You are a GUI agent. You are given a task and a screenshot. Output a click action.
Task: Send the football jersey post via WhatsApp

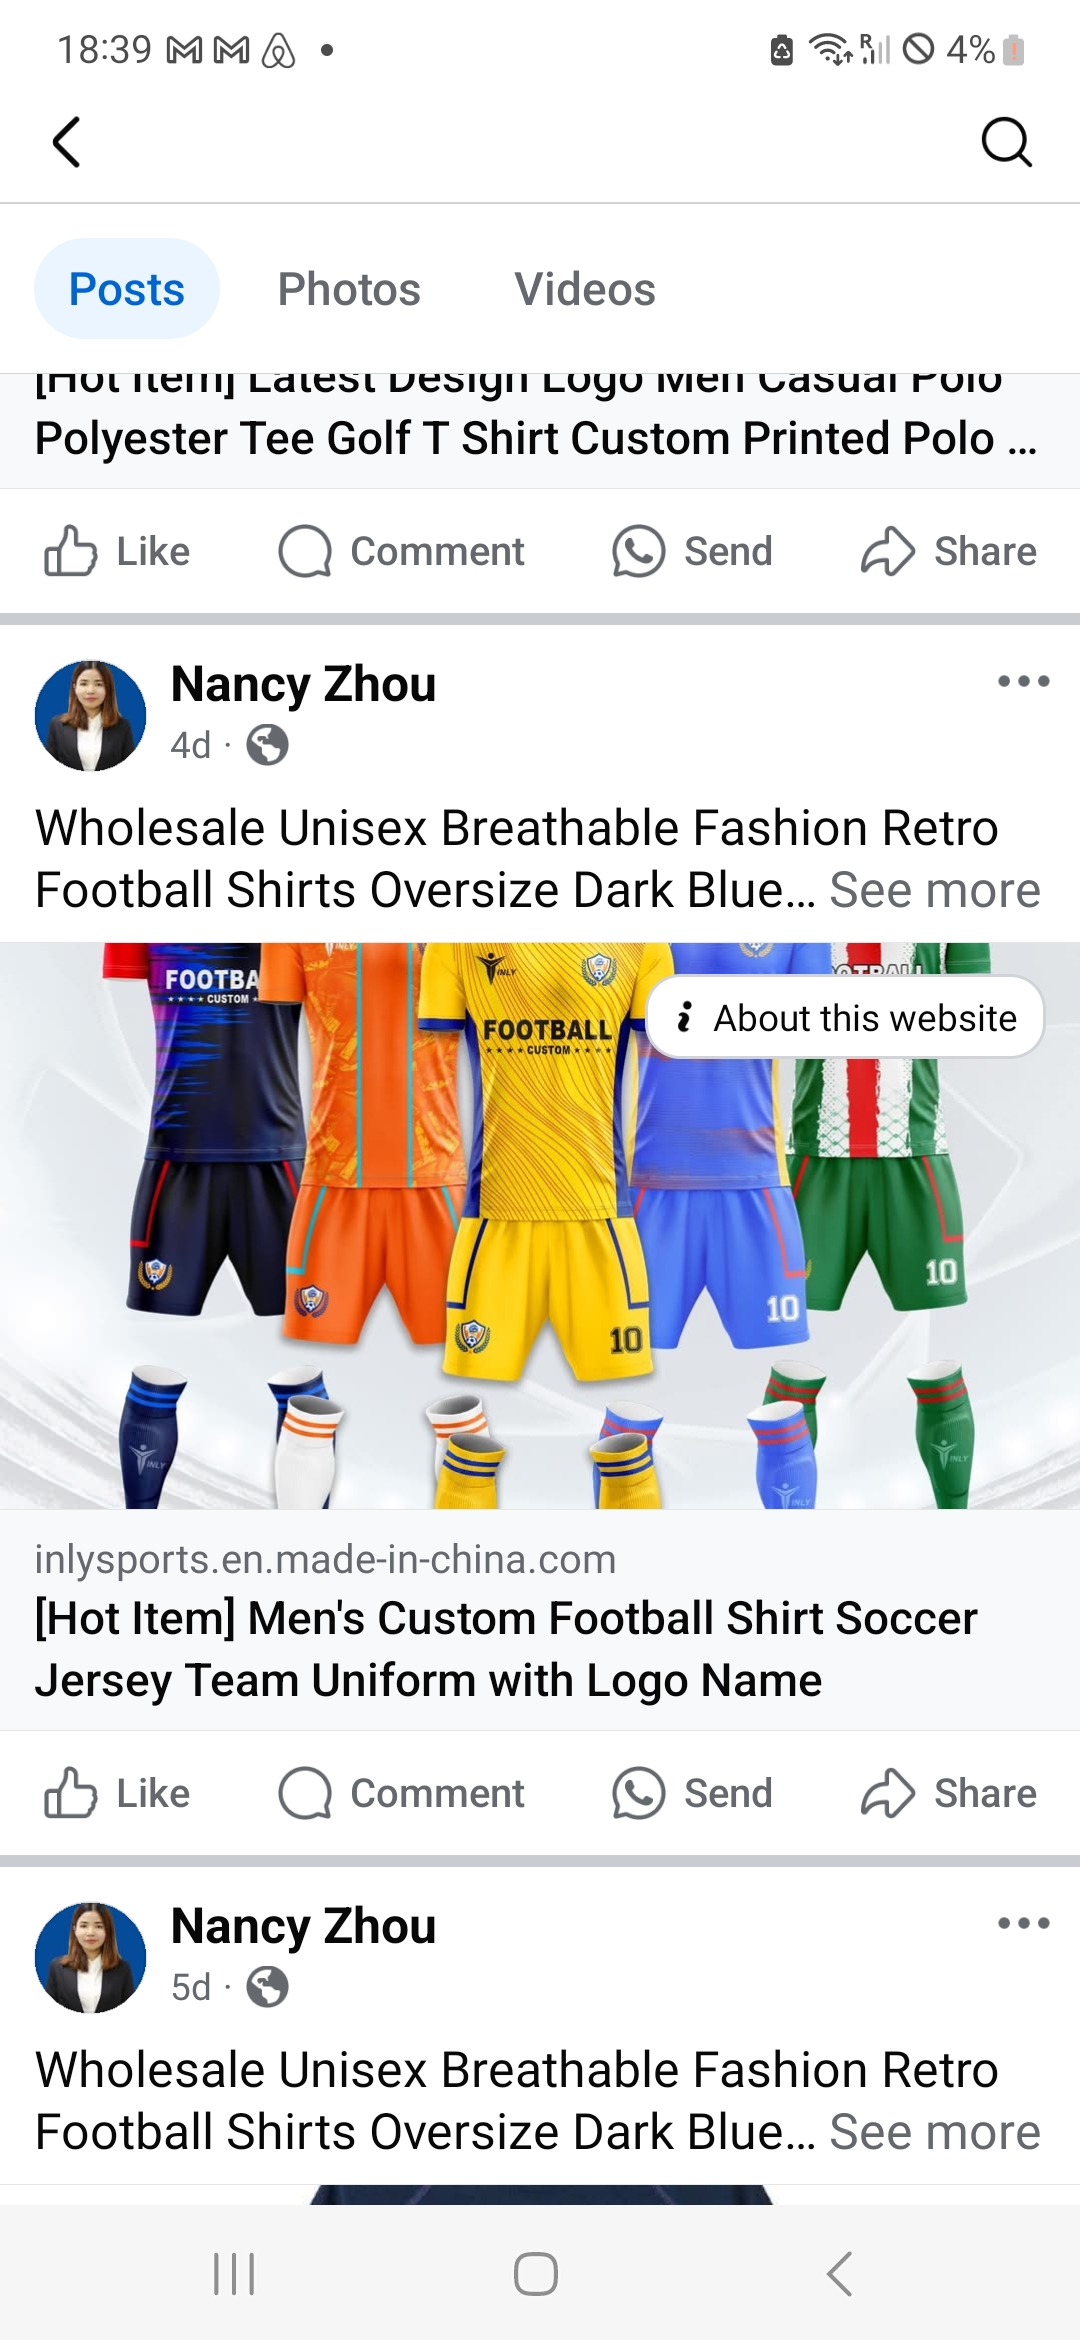[x=692, y=1793]
